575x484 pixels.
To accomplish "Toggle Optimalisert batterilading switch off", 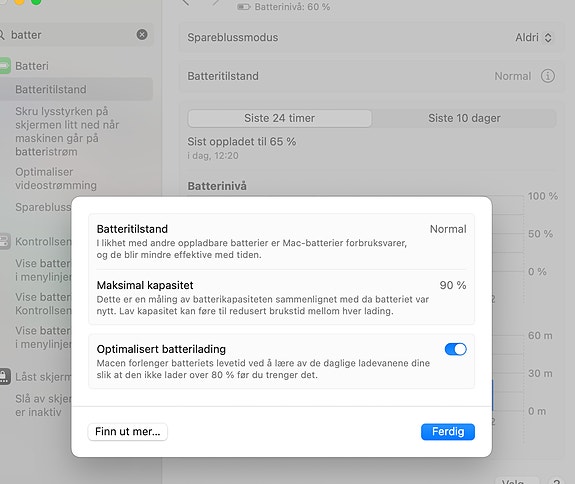I will [455, 349].
